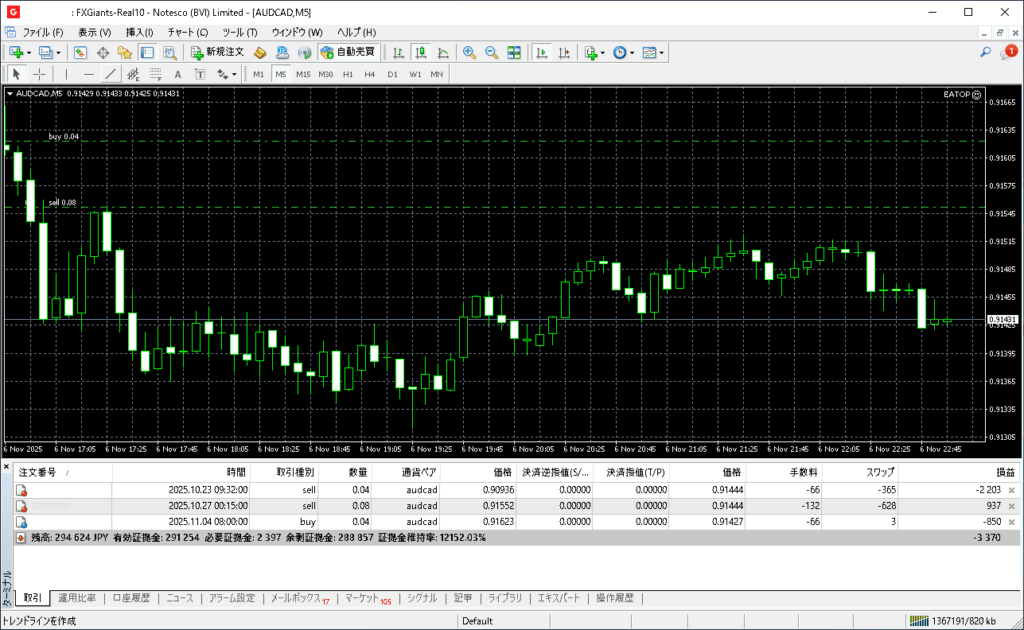Close the first audcad sell order
1024x630 pixels.
(x=1011, y=490)
